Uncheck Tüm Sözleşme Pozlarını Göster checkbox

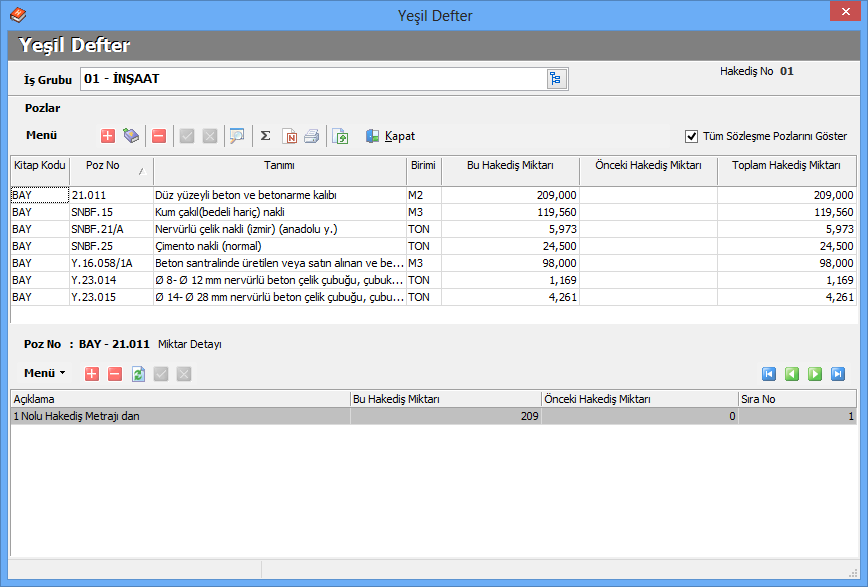tap(691, 136)
